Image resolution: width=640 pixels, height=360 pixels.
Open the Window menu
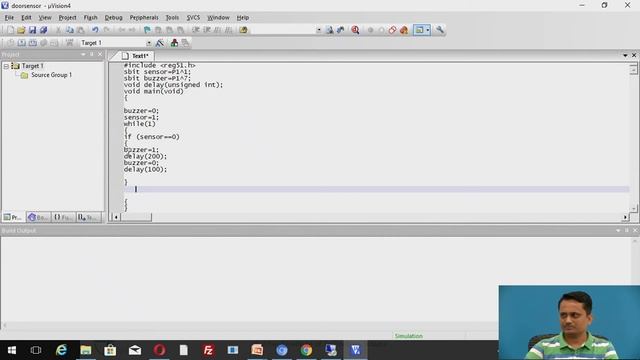218,18
